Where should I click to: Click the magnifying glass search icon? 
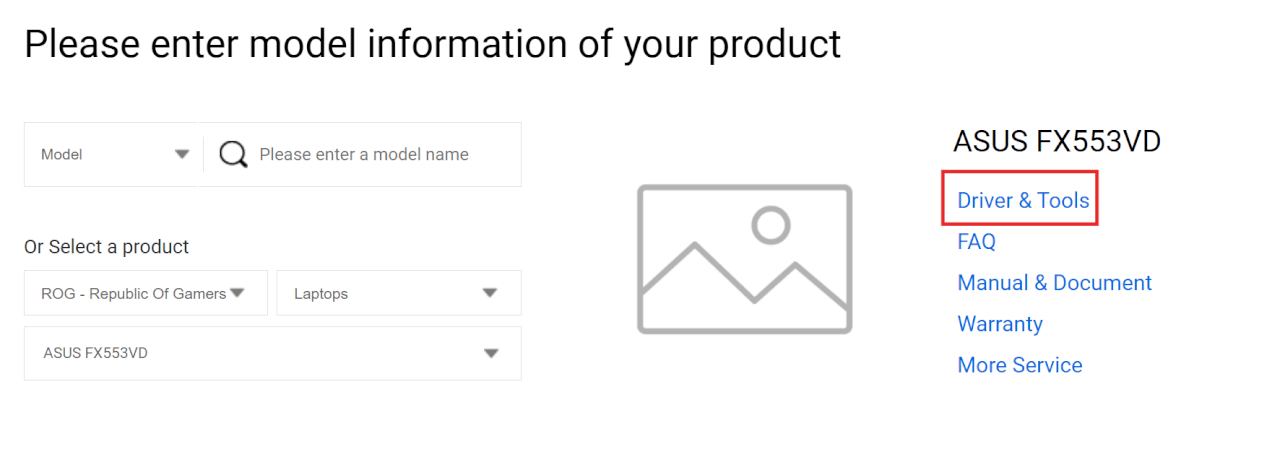point(233,155)
